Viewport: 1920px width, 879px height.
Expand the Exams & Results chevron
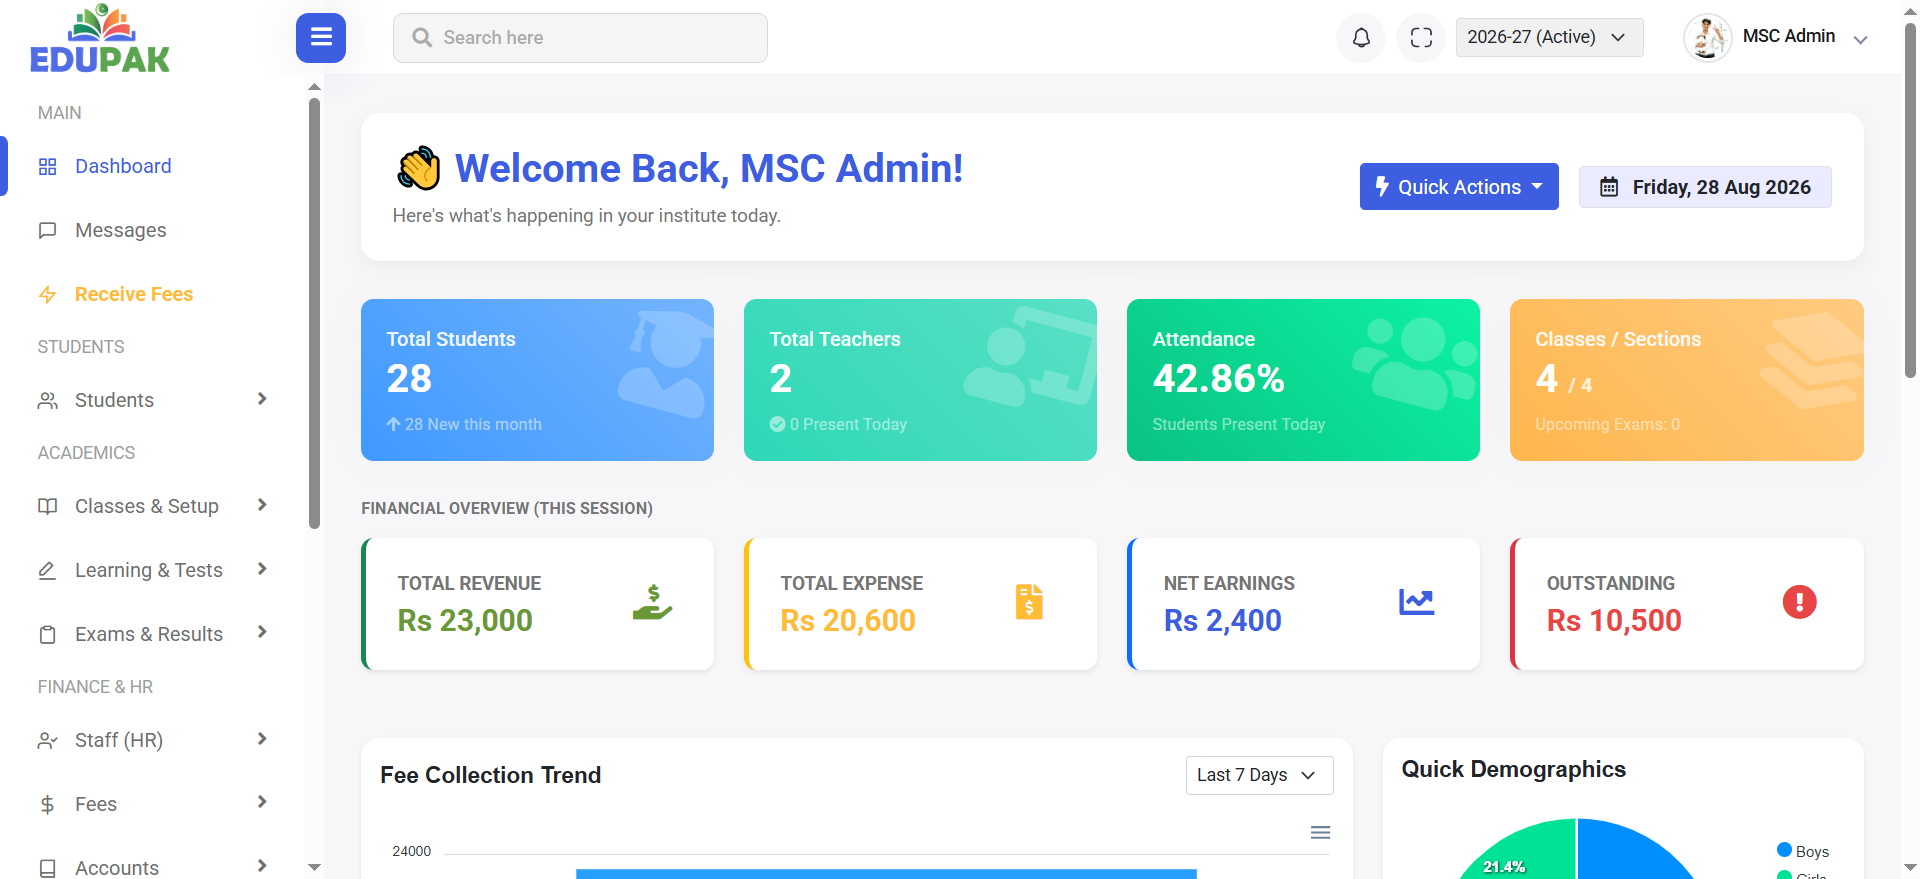[262, 632]
